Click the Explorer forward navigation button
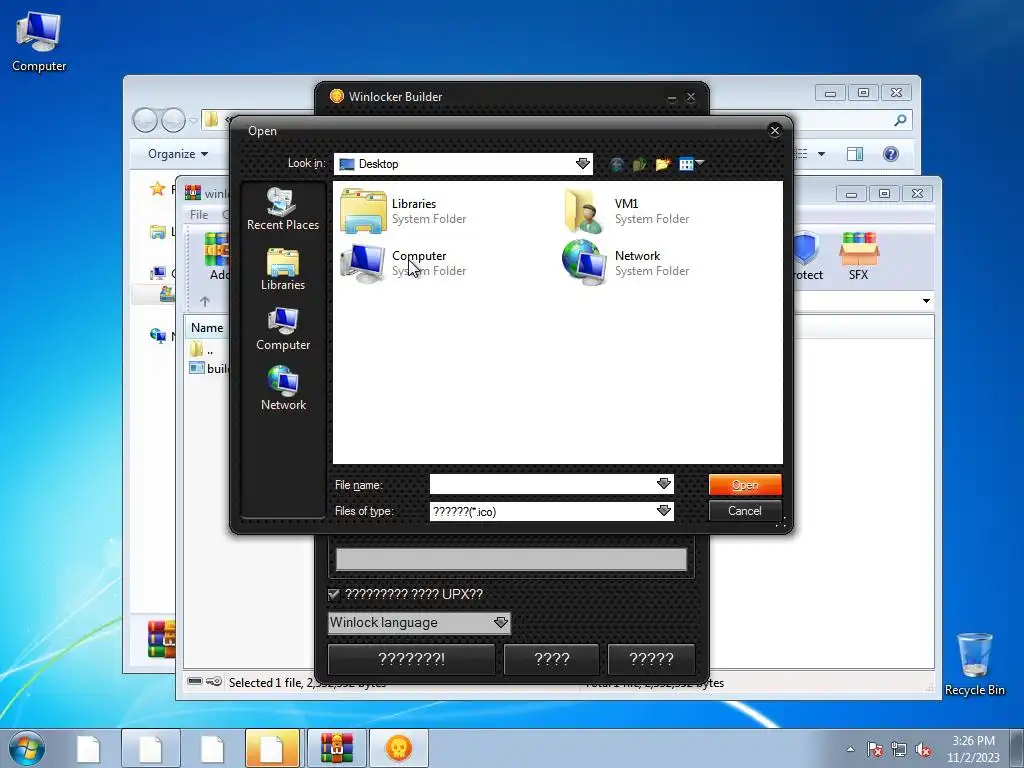The width and height of the screenshot is (1024, 768). pyautogui.click(x=173, y=120)
